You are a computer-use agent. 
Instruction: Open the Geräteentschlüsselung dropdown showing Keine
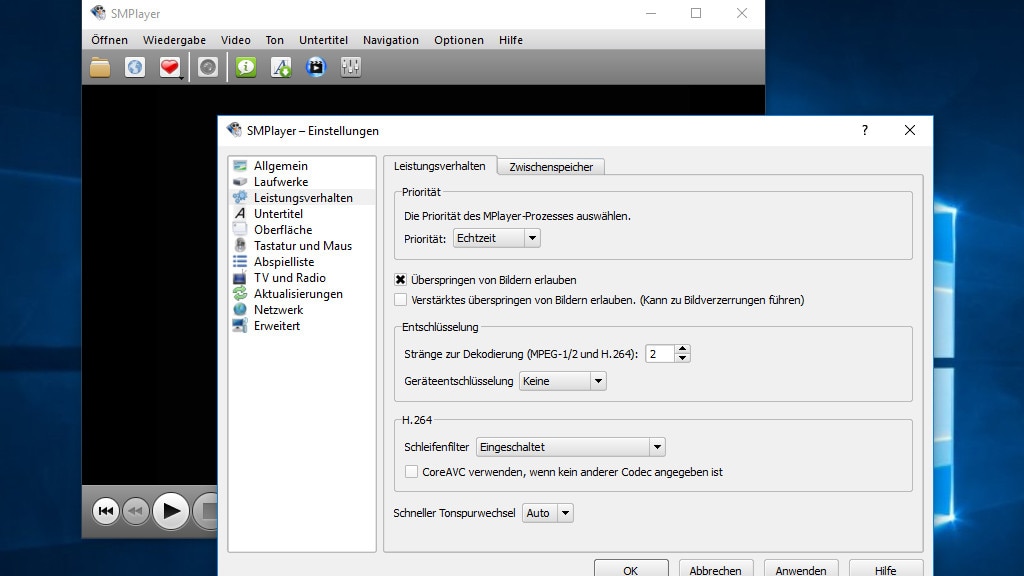(x=562, y=381)
